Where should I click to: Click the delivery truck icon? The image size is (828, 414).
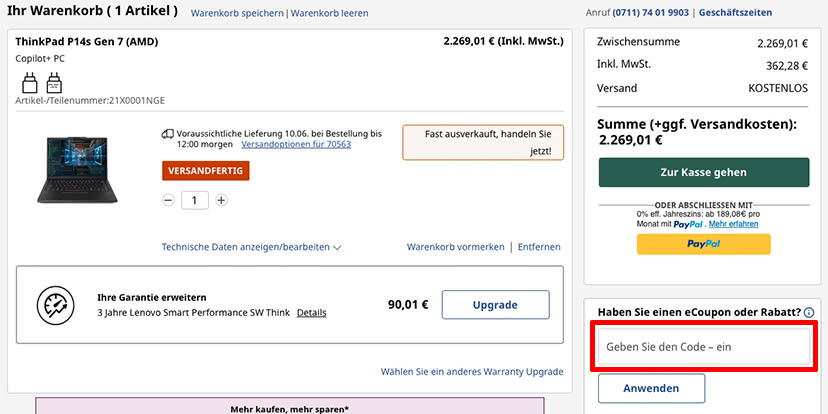pyautogui.click(x=167, y=134)
